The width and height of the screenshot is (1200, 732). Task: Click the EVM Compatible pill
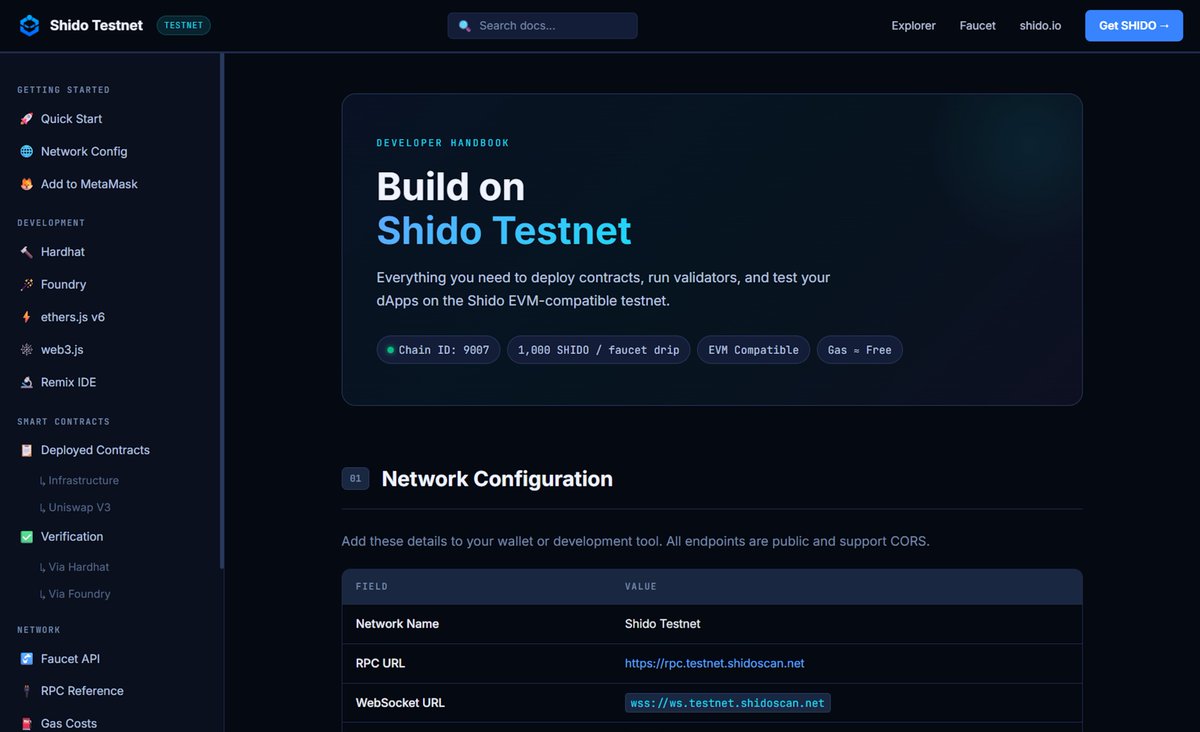pos(753,350)
